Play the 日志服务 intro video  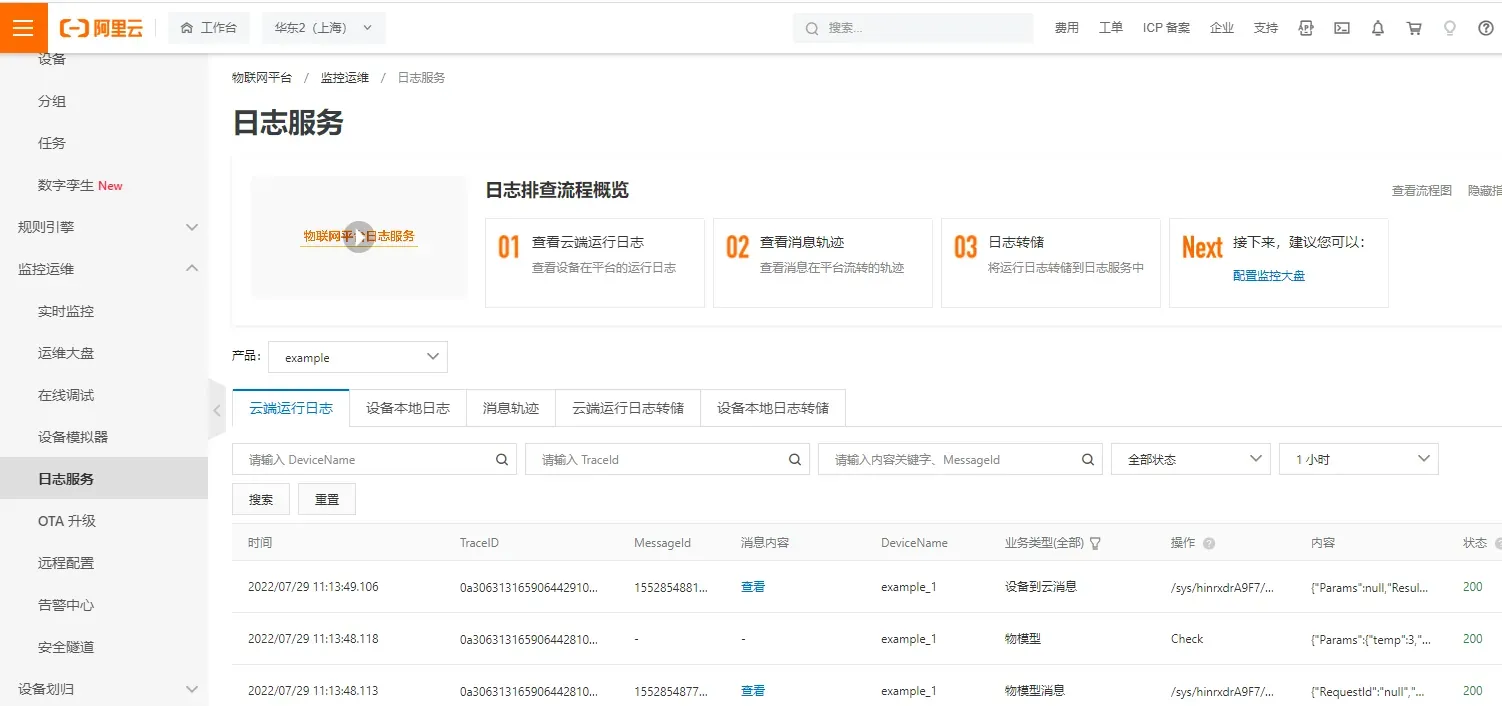point(359,237)
